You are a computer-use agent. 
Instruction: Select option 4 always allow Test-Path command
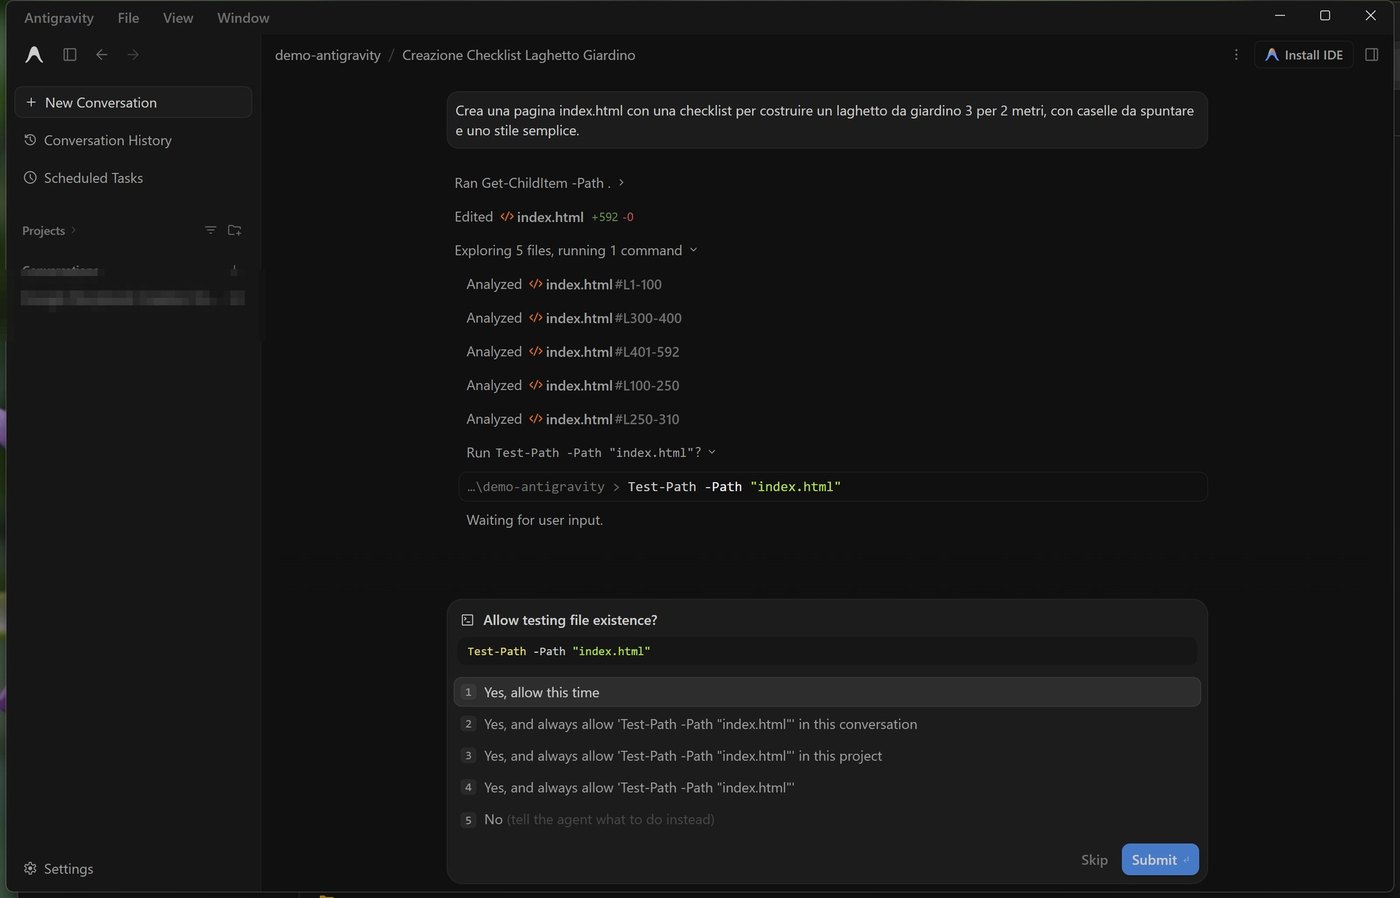(x=827, y=787)
